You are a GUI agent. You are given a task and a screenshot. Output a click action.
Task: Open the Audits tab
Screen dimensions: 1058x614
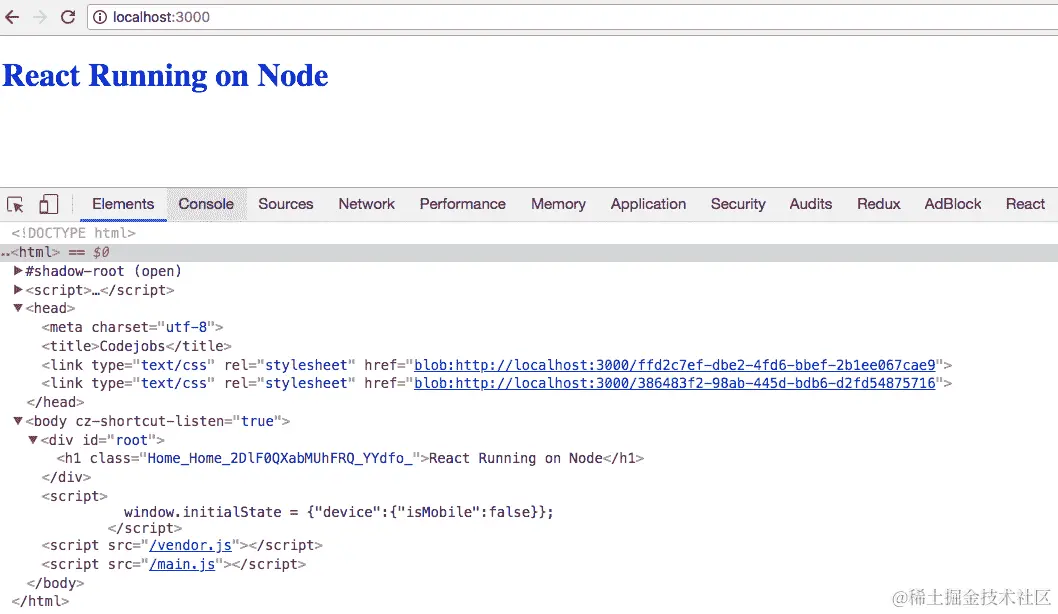(x=810, y=204)
